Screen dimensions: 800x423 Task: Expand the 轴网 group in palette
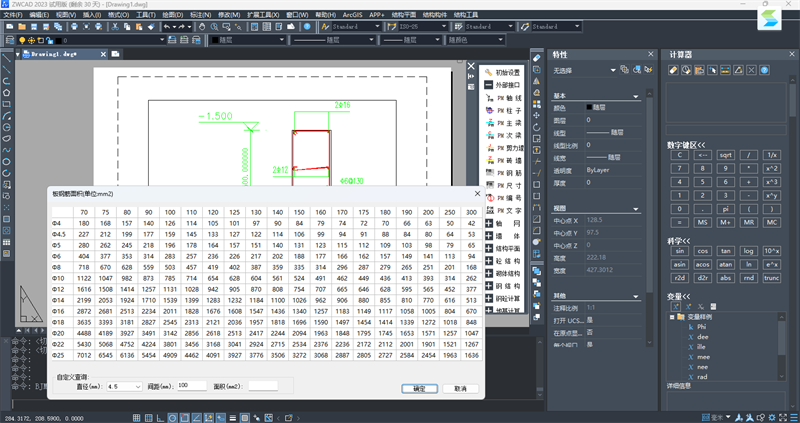pos(488,225)
